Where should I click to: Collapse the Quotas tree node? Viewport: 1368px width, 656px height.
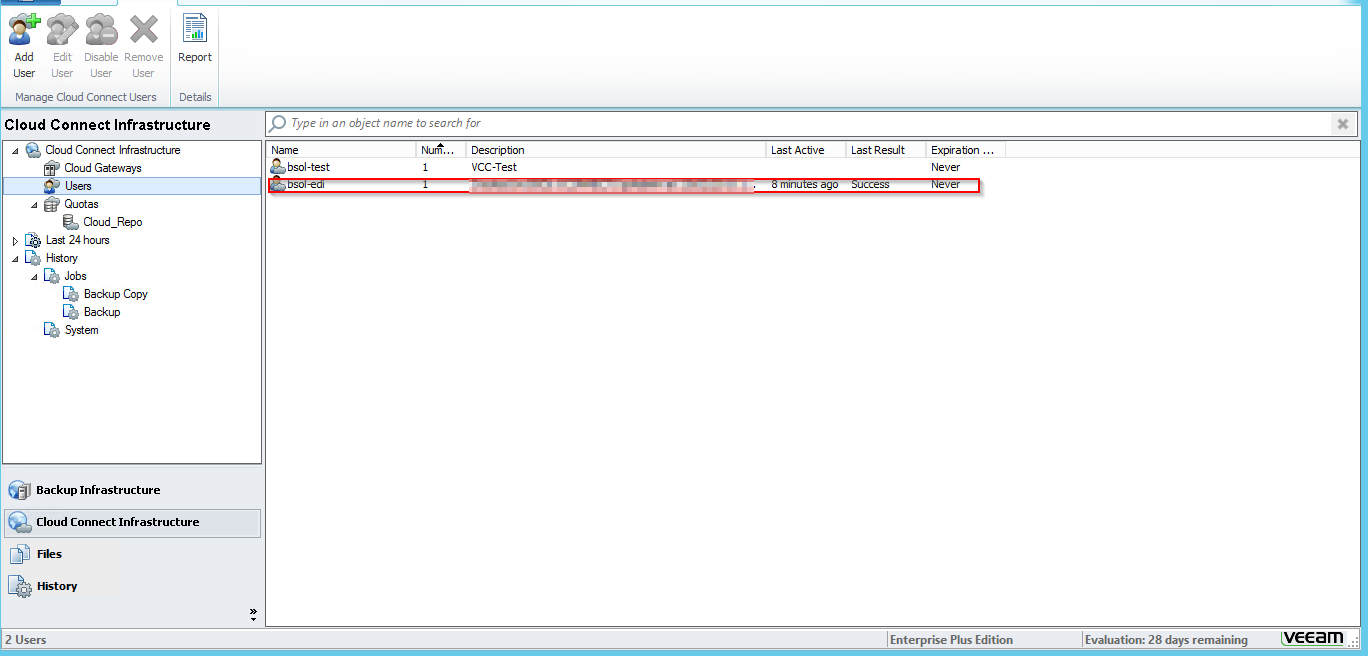[34, 204]
